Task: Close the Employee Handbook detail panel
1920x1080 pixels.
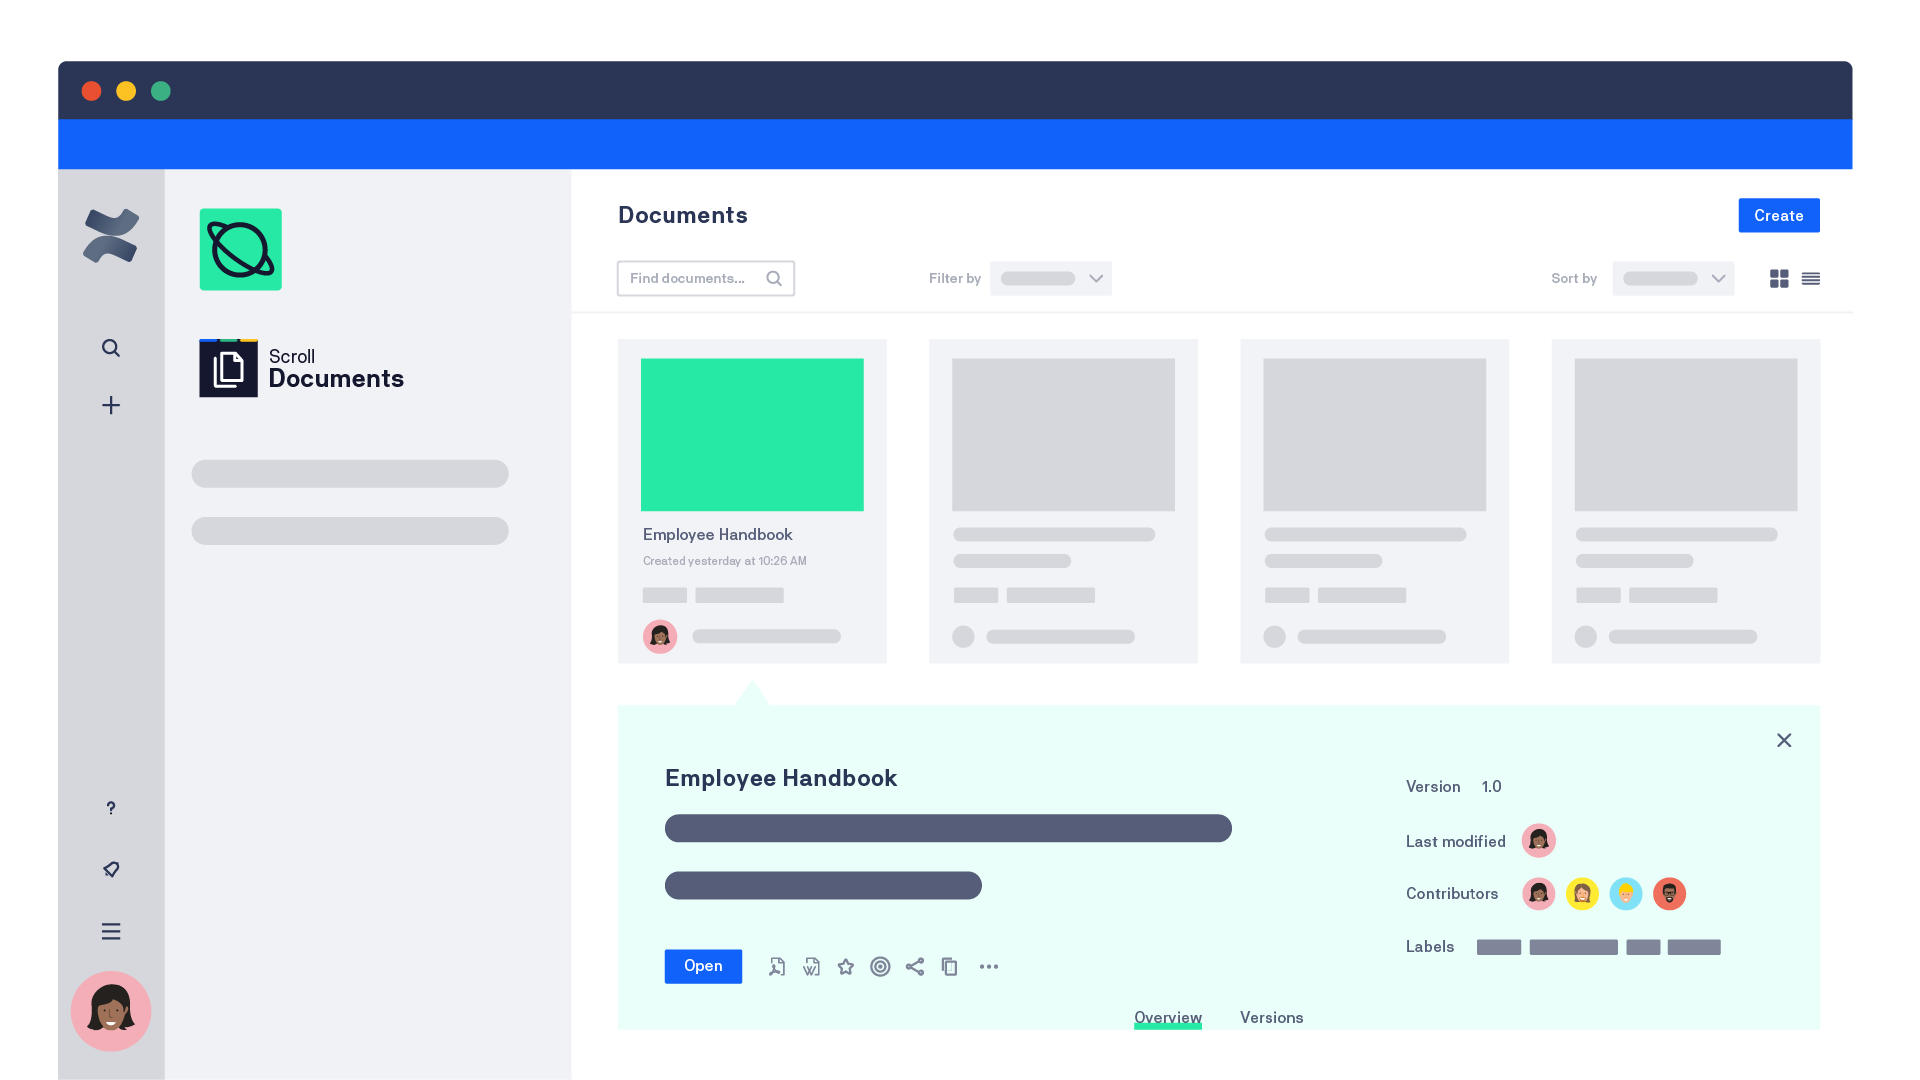Action: tap(1784, 741)
